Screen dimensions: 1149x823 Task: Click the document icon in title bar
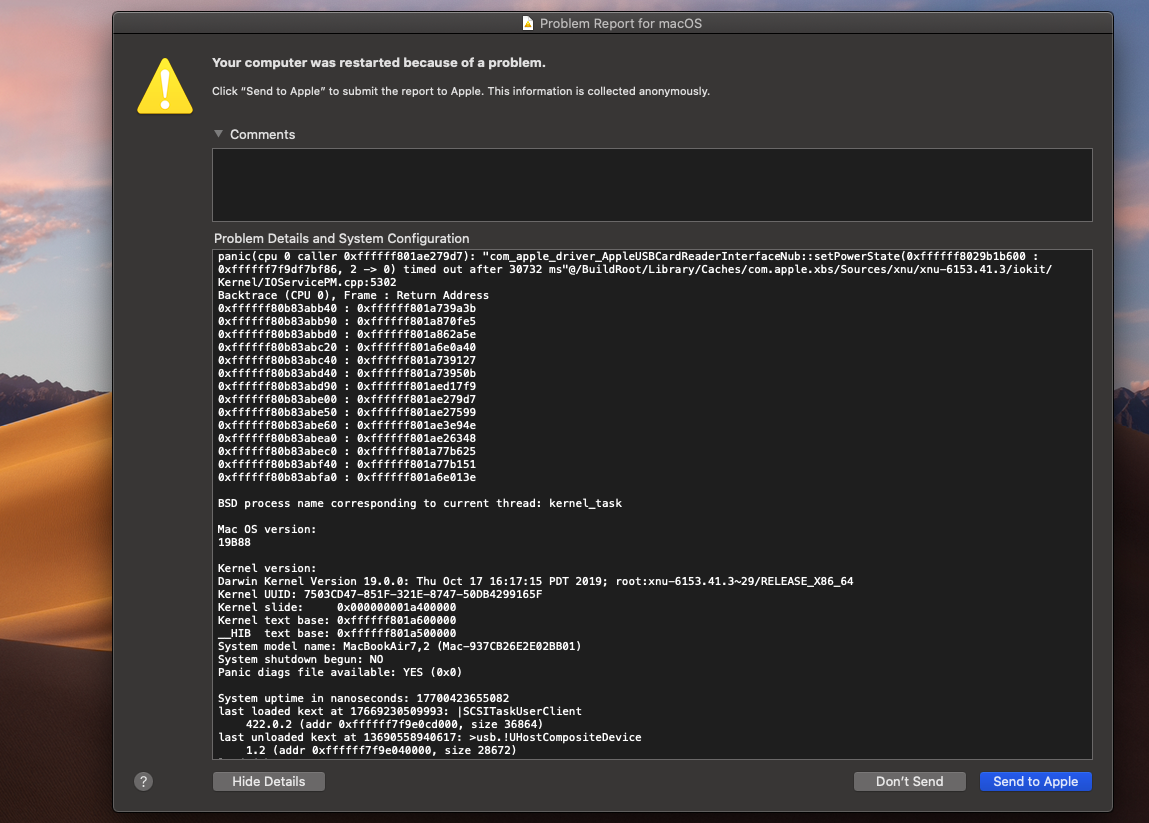[x=528, y=23]
